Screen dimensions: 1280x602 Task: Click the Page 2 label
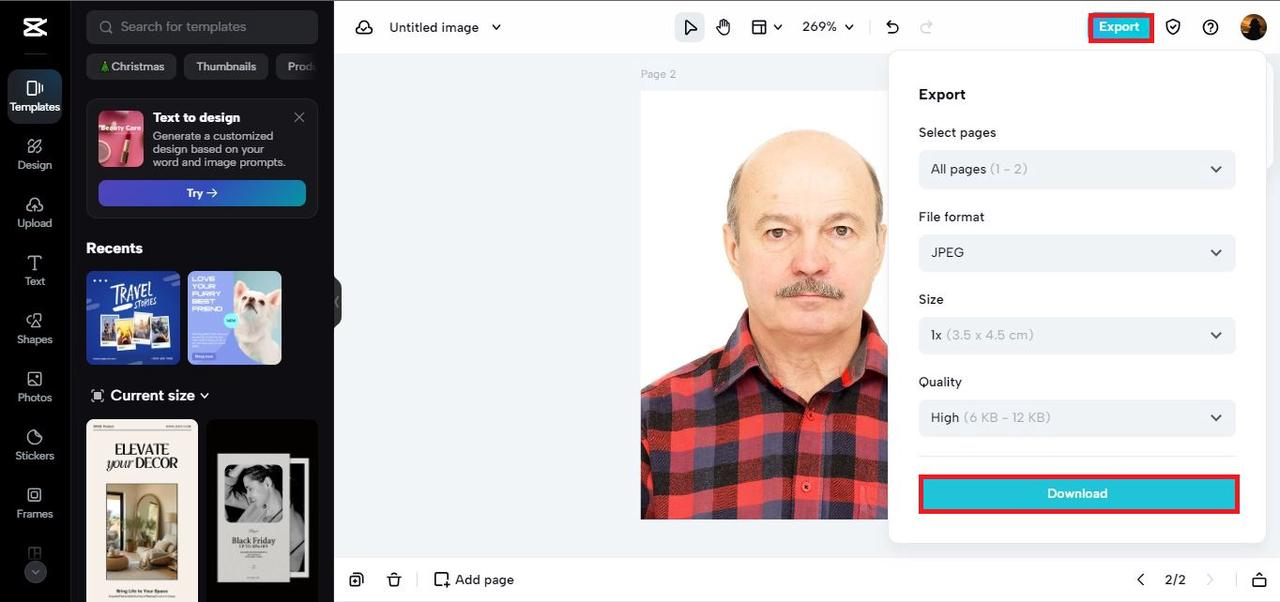(658, 74)
